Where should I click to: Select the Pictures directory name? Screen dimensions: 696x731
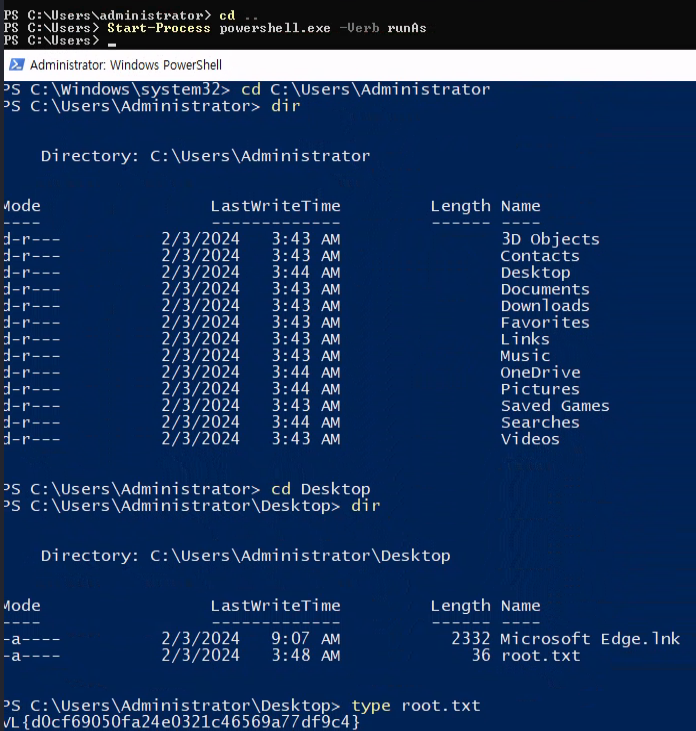pos(540,389)
